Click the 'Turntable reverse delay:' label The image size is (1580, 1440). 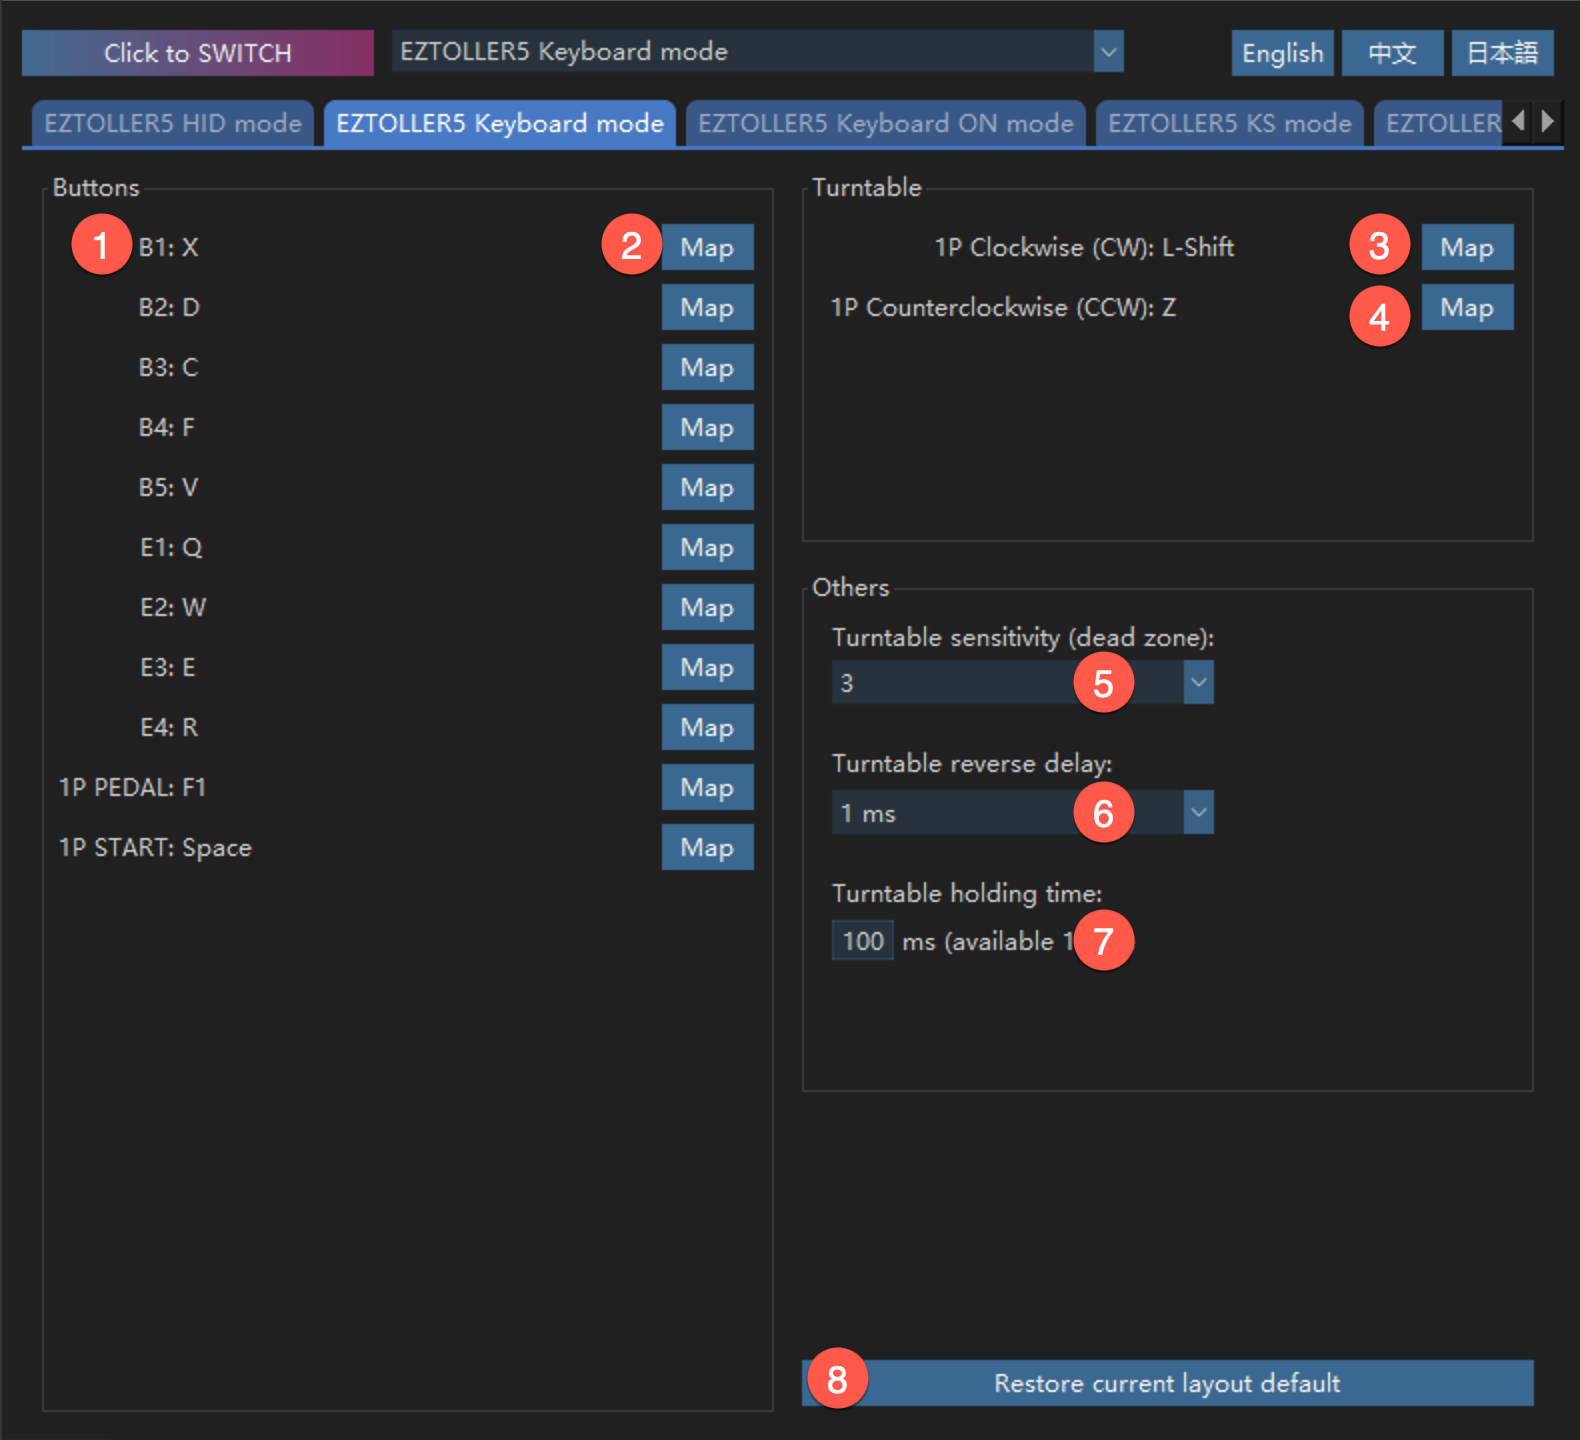point(972,763)
